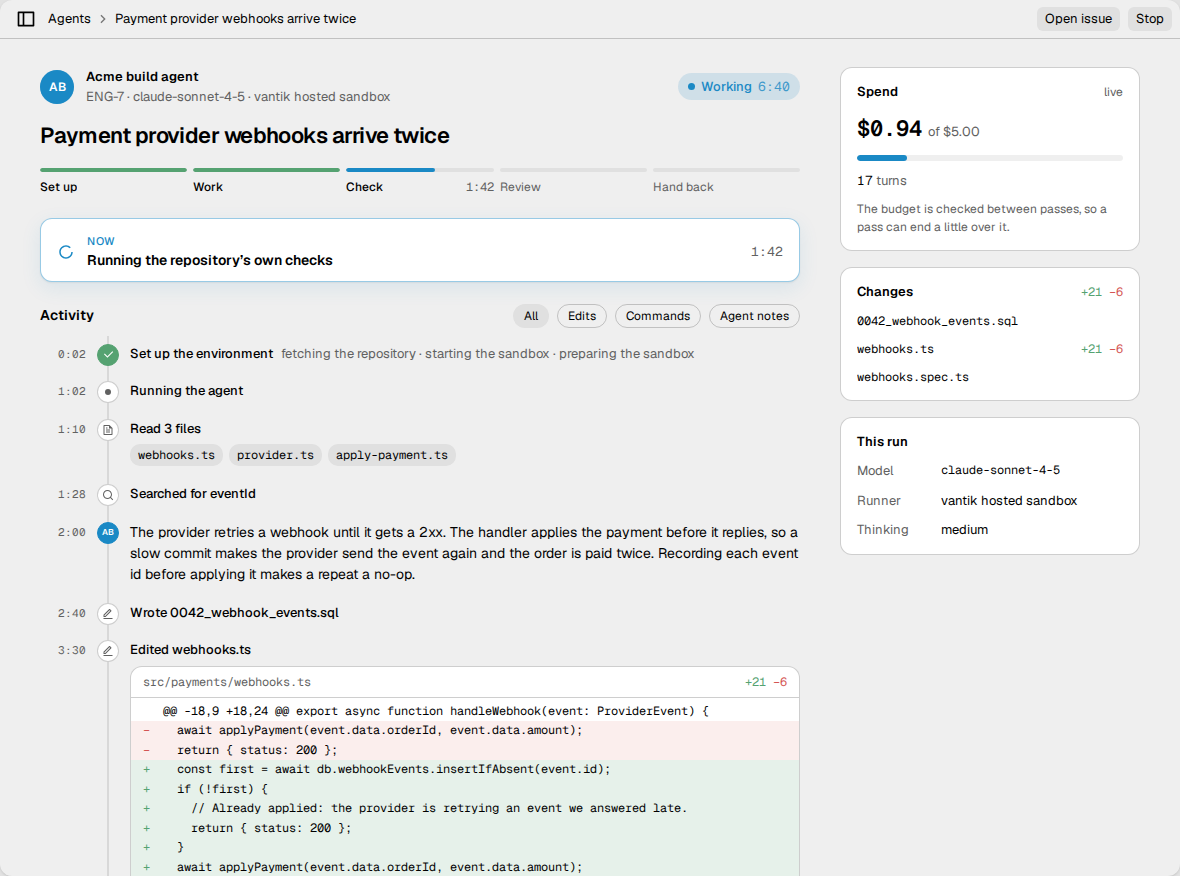
Task: Click the removed line return status 200
Action: click(464, 750)
